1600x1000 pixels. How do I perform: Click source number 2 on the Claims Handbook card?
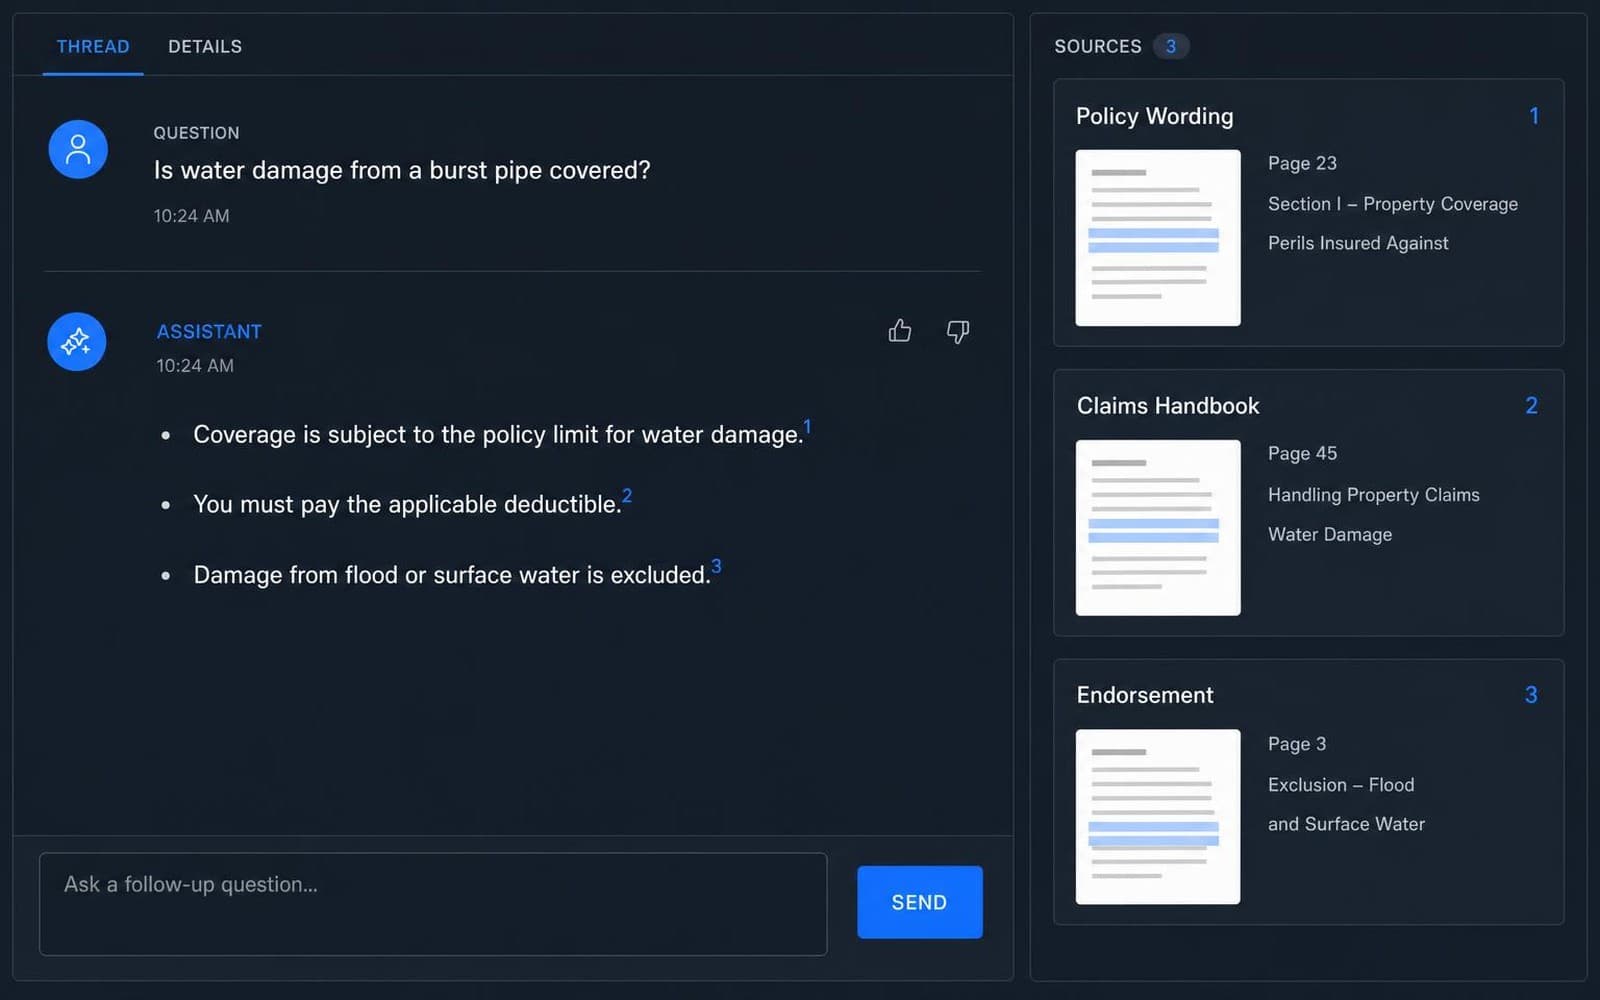pos(1531,406)
